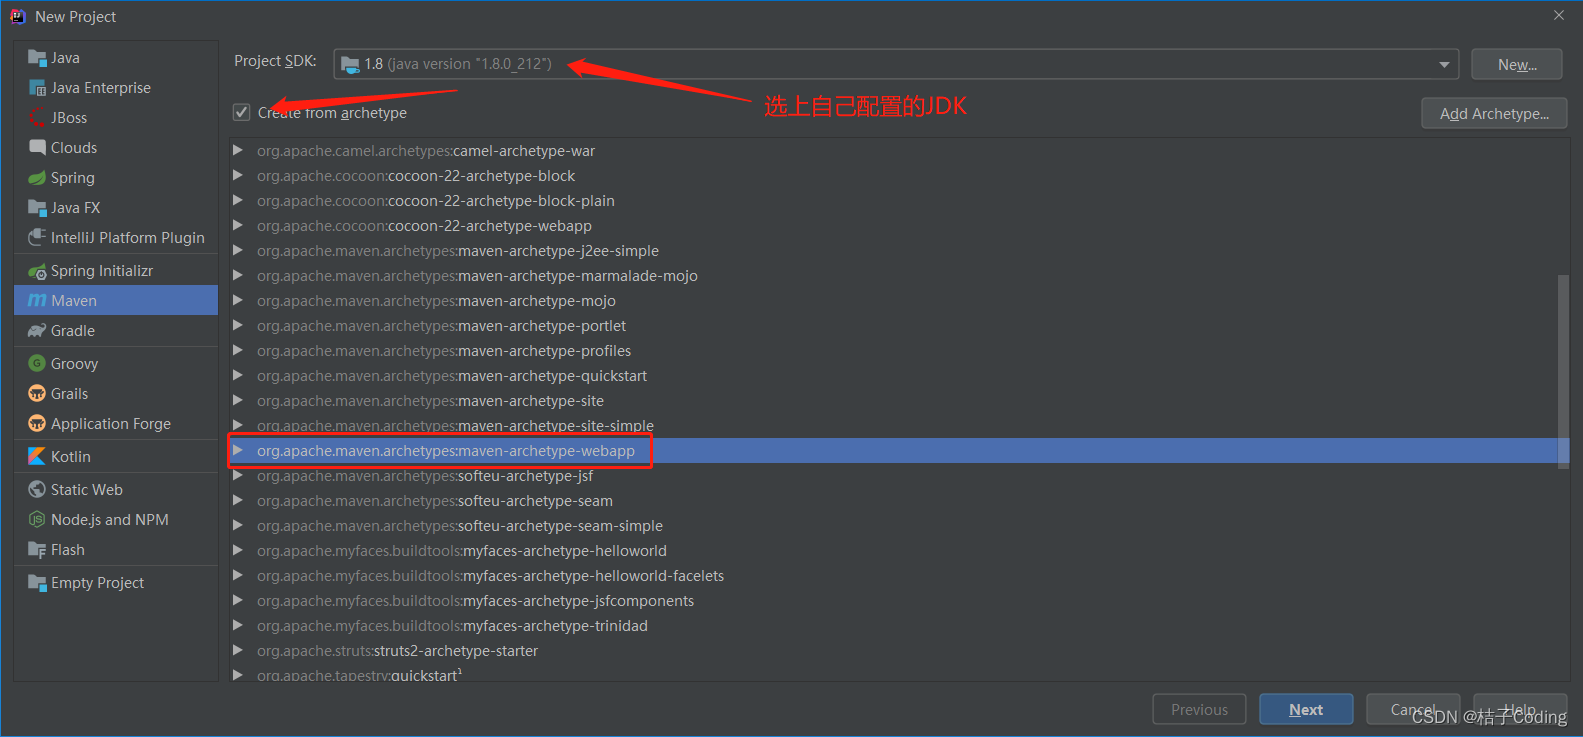
Task: Click the Groovy circle icon
Action: (x=37, y=364)
